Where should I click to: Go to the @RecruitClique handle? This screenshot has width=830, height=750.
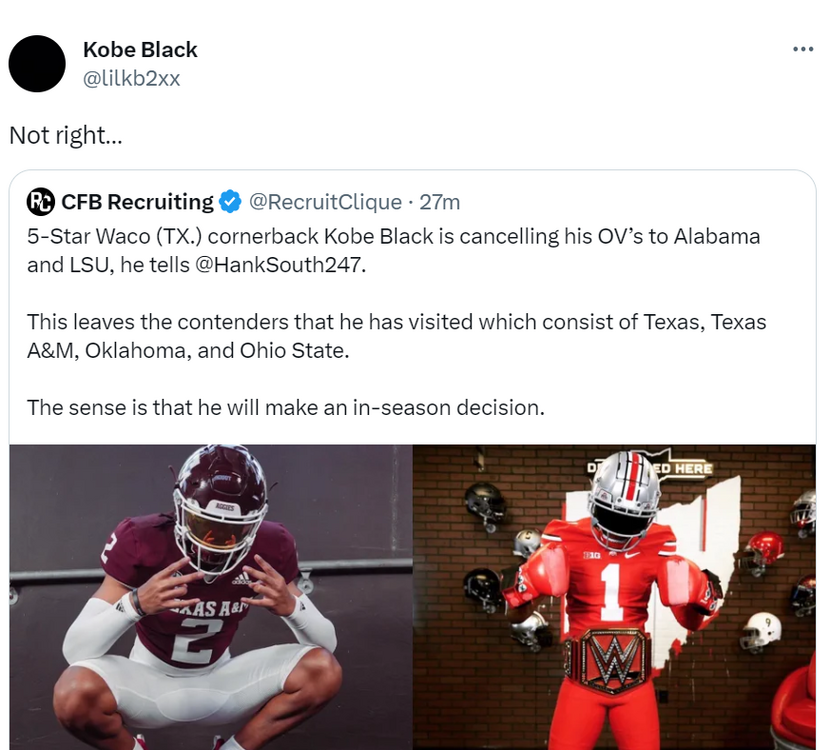tap(324, 202)
